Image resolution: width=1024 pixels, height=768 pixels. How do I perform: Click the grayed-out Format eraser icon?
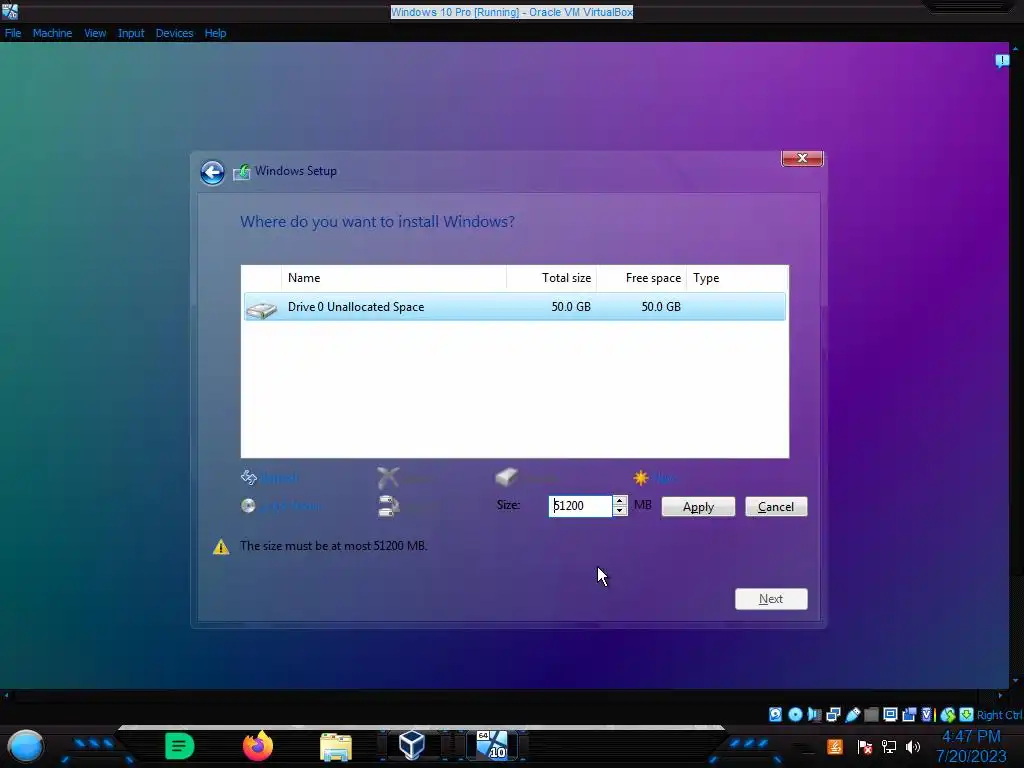pyautogui.click(x=506, y=477)
